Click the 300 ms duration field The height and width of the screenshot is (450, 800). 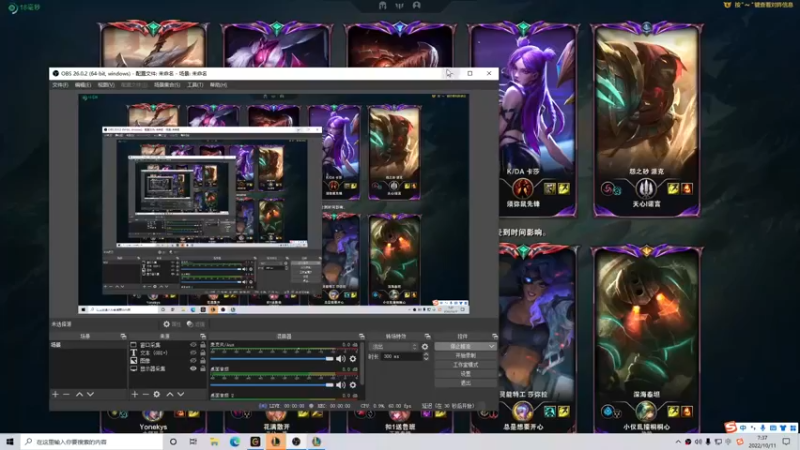402,357
